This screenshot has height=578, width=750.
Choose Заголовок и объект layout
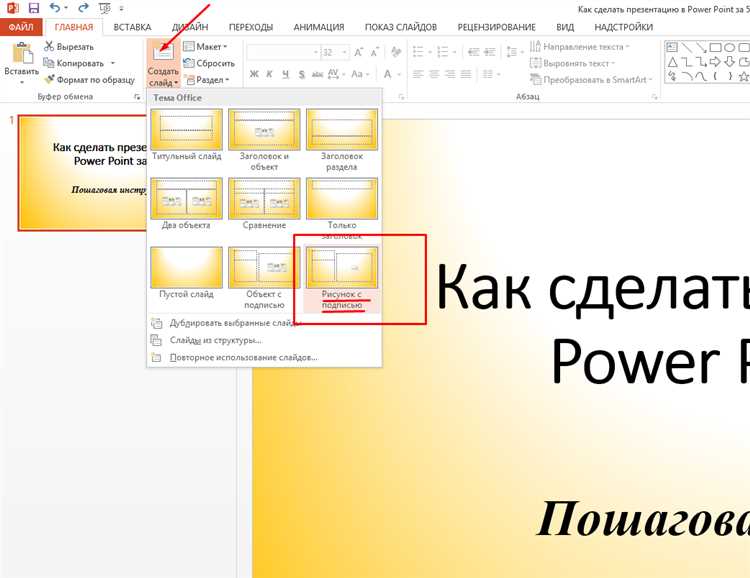click(264, 140)
